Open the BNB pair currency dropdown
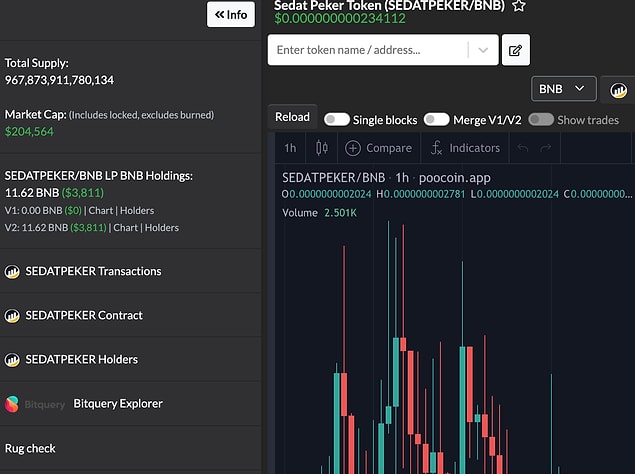The image size is (635, 474). pyautogui.click(x=563, y=89)
